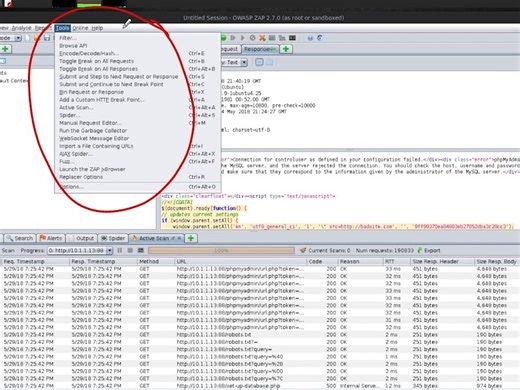Viewport: 520px width, 390px height.
Task: Click the blue refresh-style icon after help icon
Action: point(320,38)
